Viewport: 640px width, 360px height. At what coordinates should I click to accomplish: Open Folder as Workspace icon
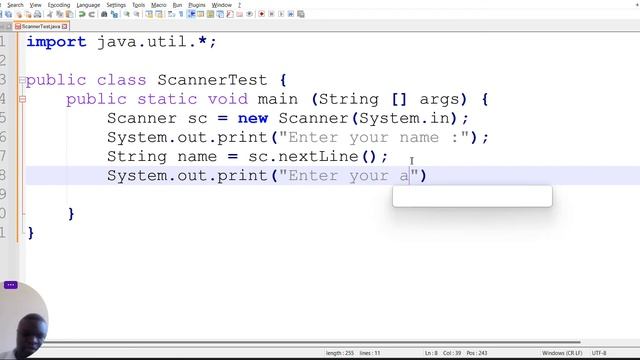tap(240, 14)
